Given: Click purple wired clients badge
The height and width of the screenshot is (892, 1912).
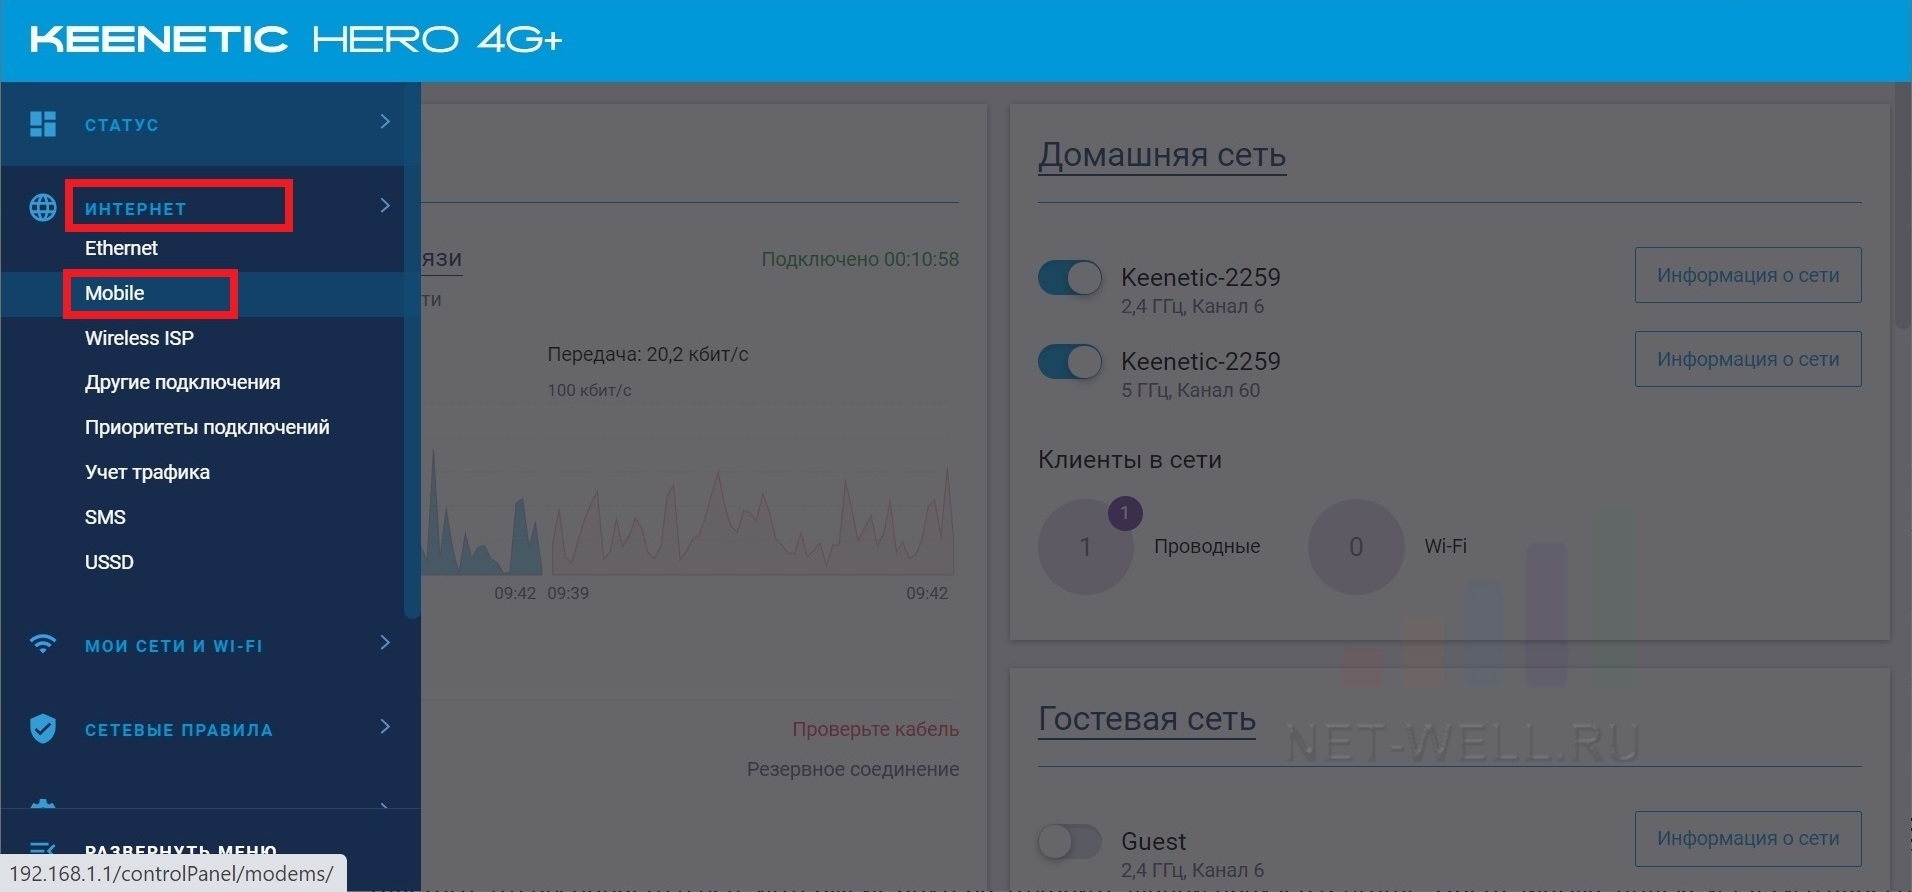Looking at the screenshot, I should coord(1125,513).
